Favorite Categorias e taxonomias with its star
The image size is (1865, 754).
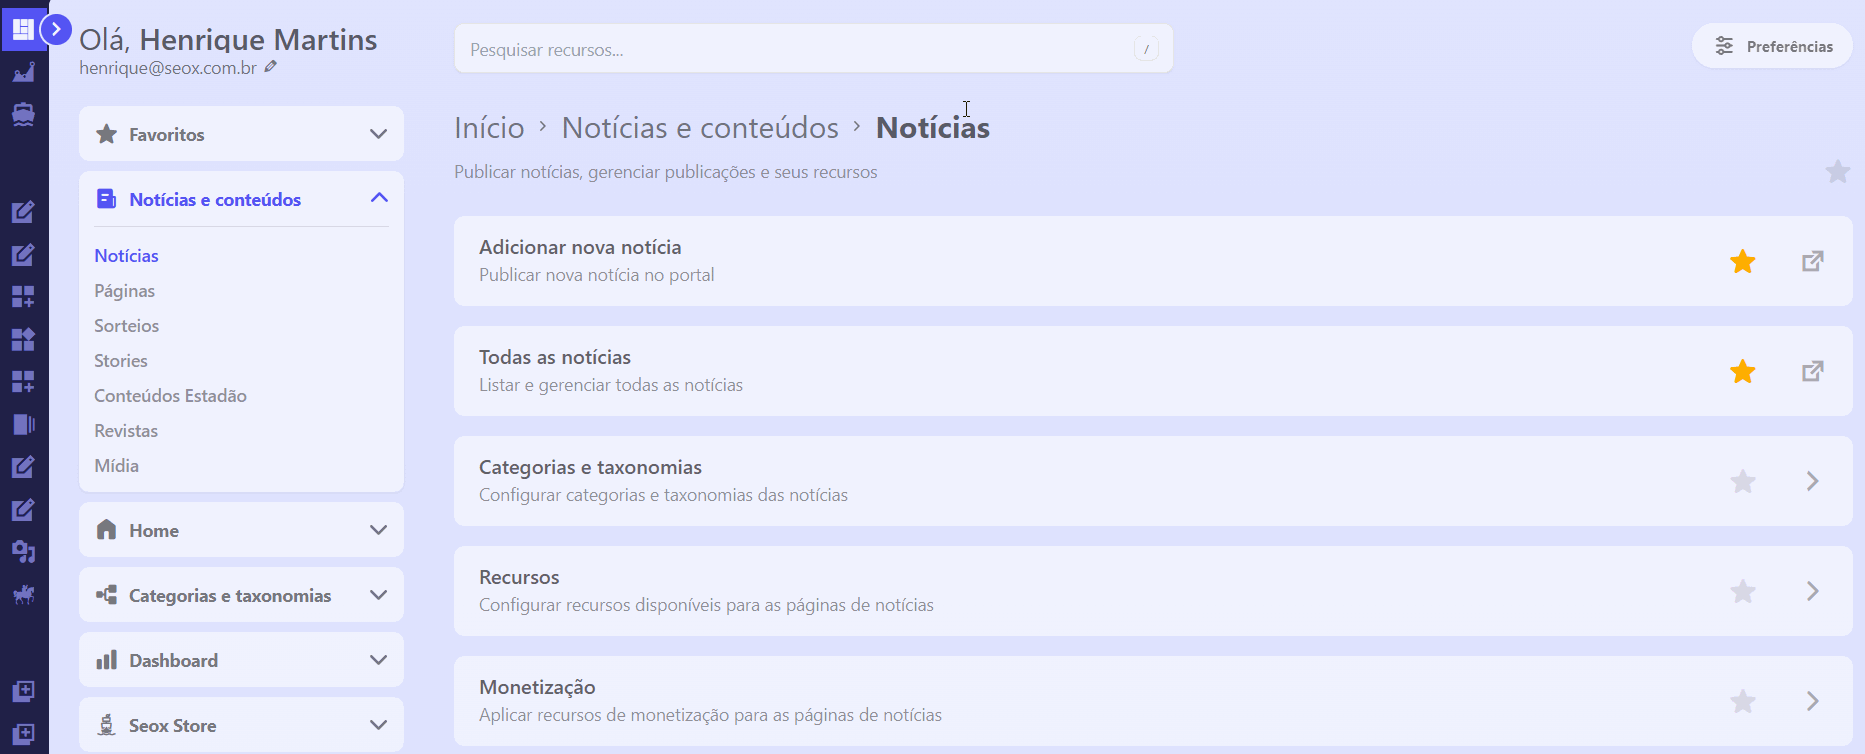[1742, 481]
